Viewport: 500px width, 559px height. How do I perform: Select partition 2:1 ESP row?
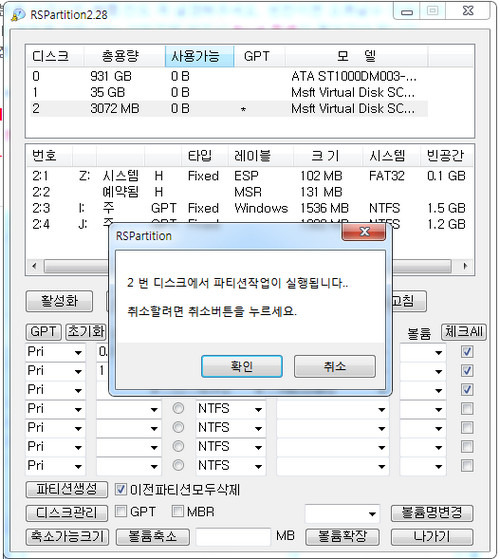click(249, 176)
